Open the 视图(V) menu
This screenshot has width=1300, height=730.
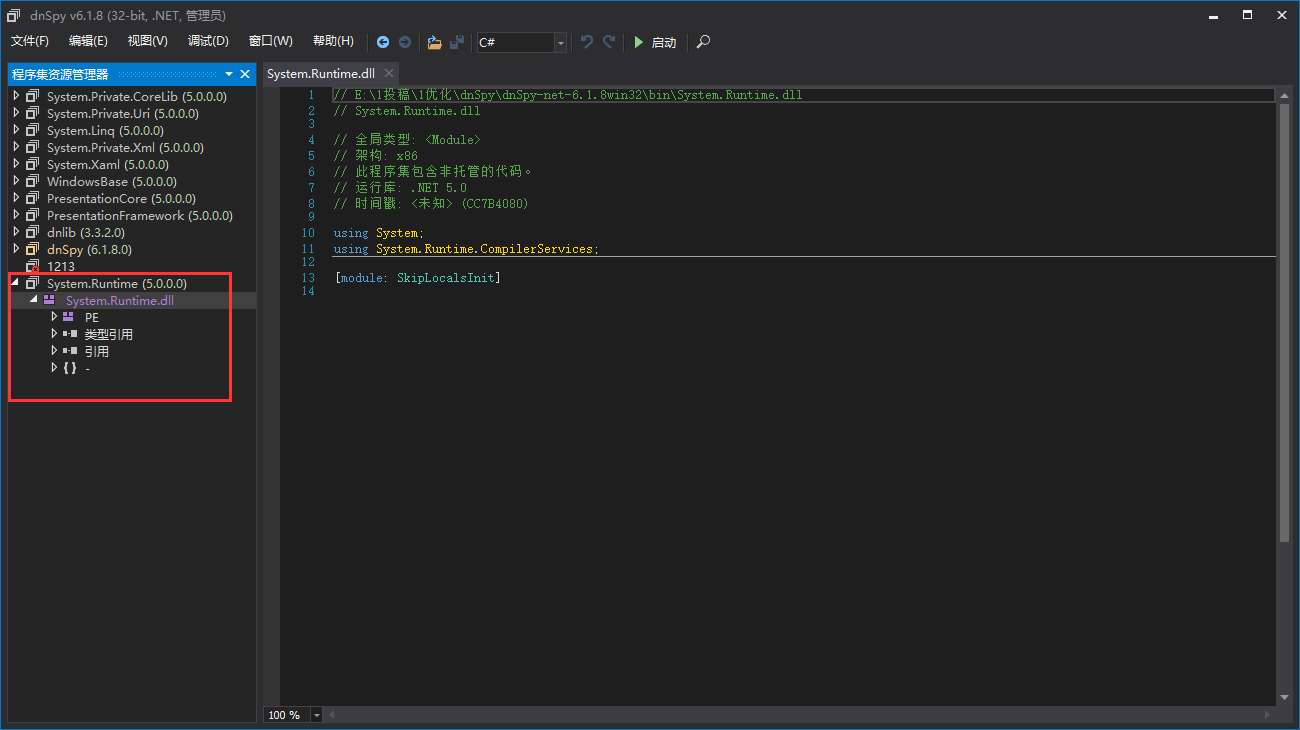[x=148, y=41]
